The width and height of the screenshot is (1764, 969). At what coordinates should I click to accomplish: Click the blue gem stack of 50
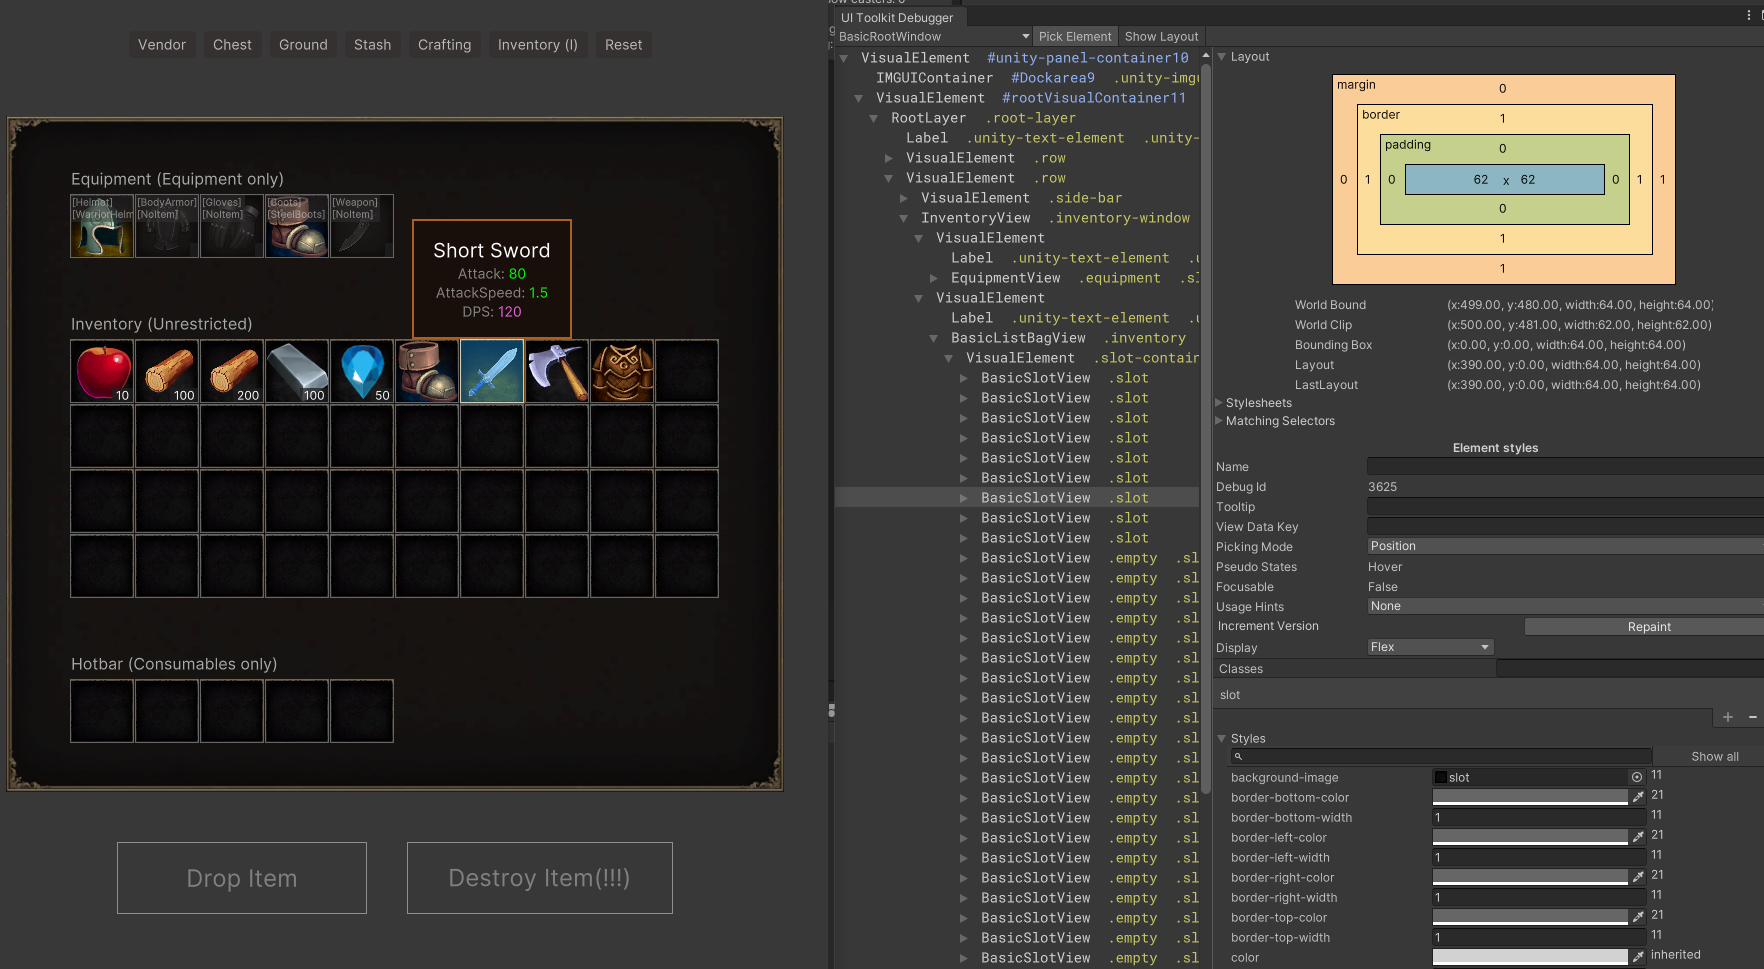(x=362, y=371)
